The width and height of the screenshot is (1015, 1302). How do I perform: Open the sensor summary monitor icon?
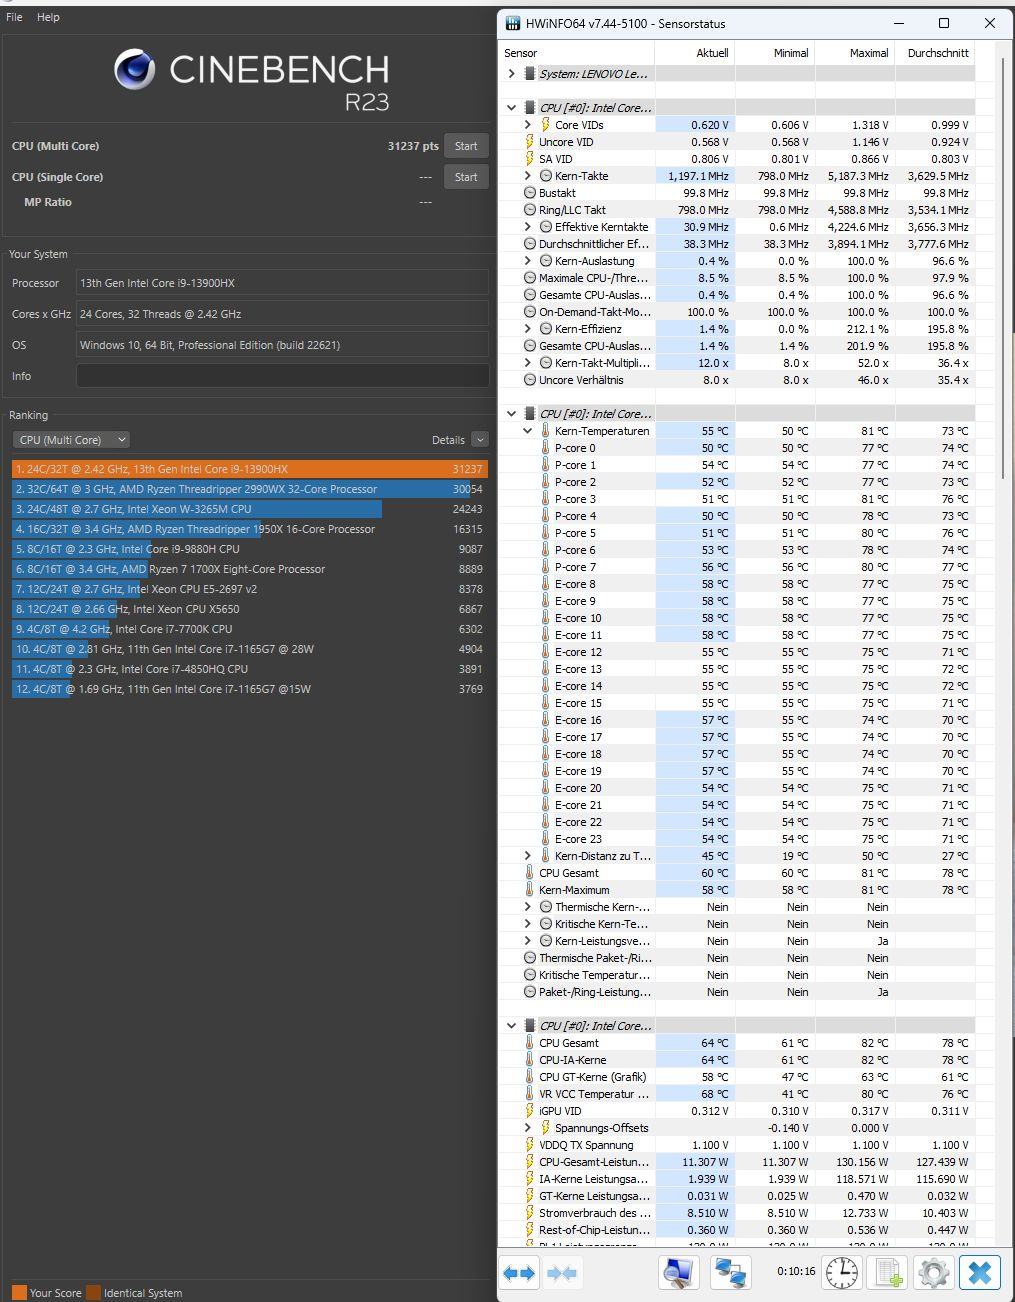679,1273
